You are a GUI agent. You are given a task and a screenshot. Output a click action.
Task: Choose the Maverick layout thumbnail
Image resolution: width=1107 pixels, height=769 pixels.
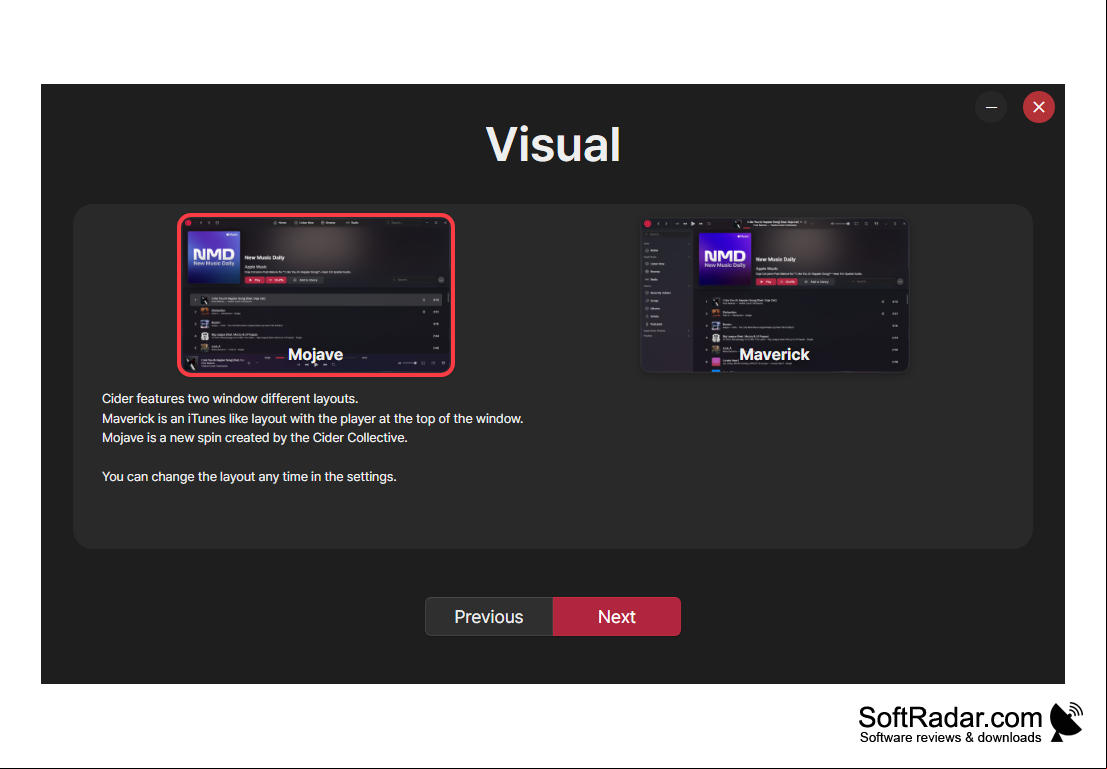tap(774, 294)
